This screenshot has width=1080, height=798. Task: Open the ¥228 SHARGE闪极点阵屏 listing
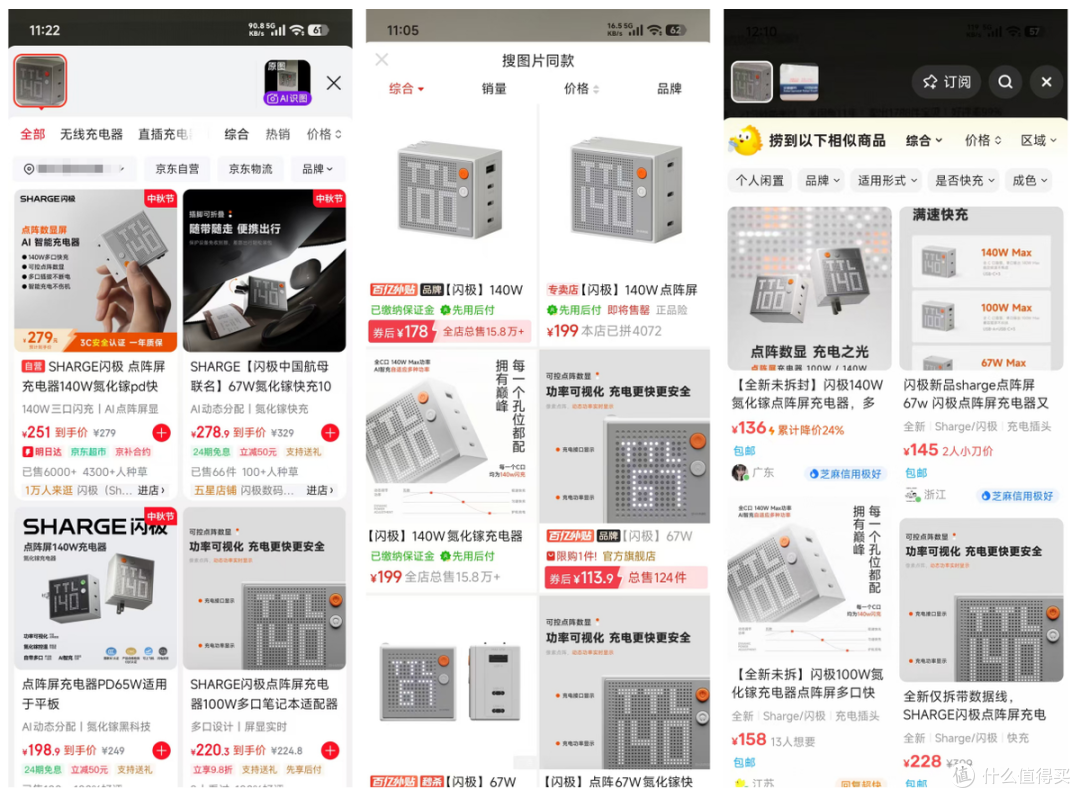[x=982, y=651]
